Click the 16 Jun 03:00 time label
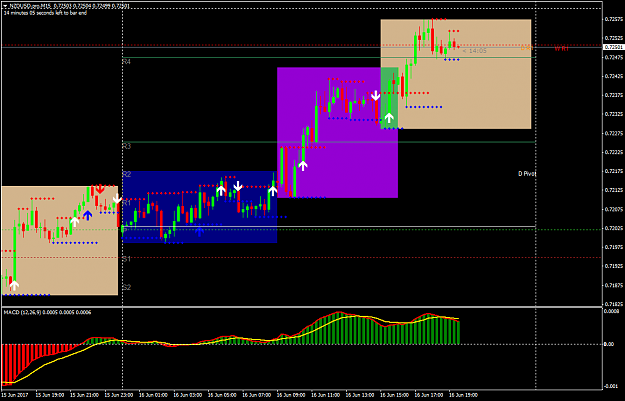The width and height of the screenshot is (625, 401). (187, 395)
